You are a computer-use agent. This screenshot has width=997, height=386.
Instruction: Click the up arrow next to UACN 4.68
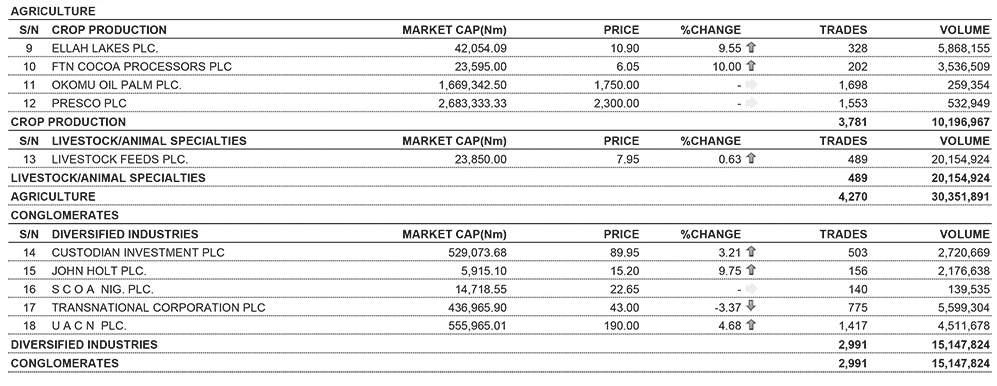[751, 326]
